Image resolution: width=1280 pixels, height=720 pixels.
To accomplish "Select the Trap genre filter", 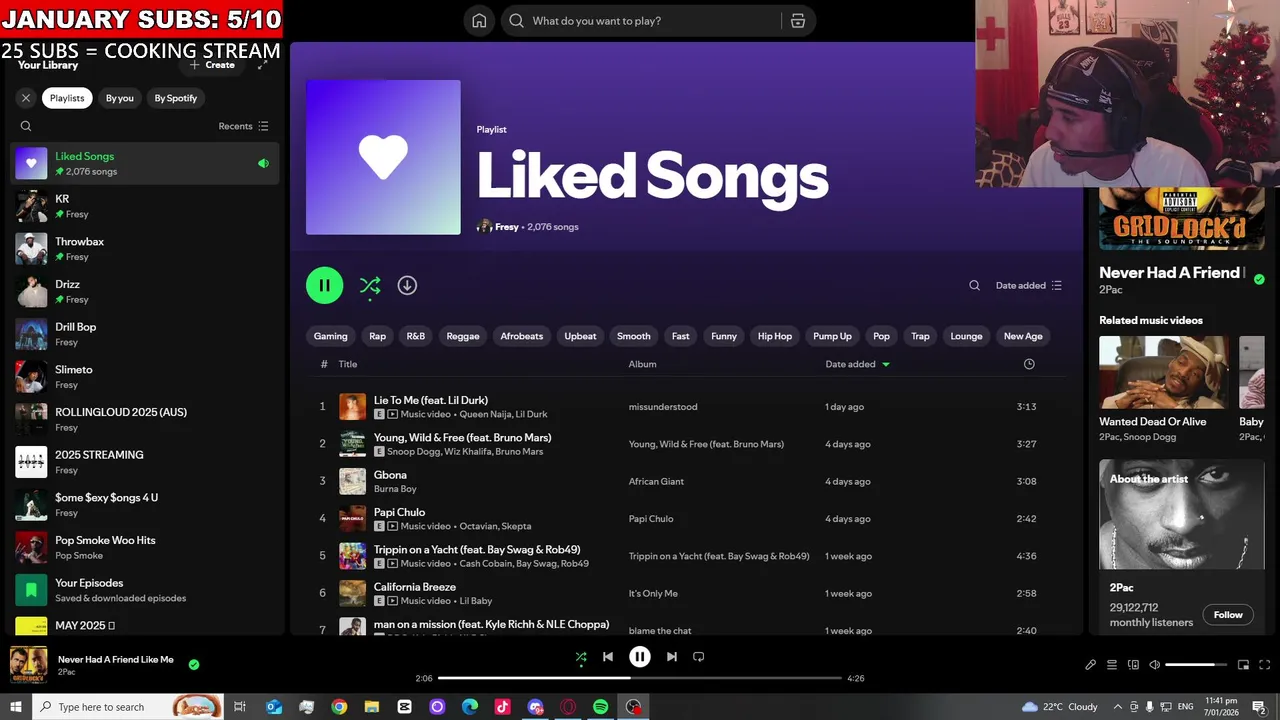I will [x=920, y=336].
